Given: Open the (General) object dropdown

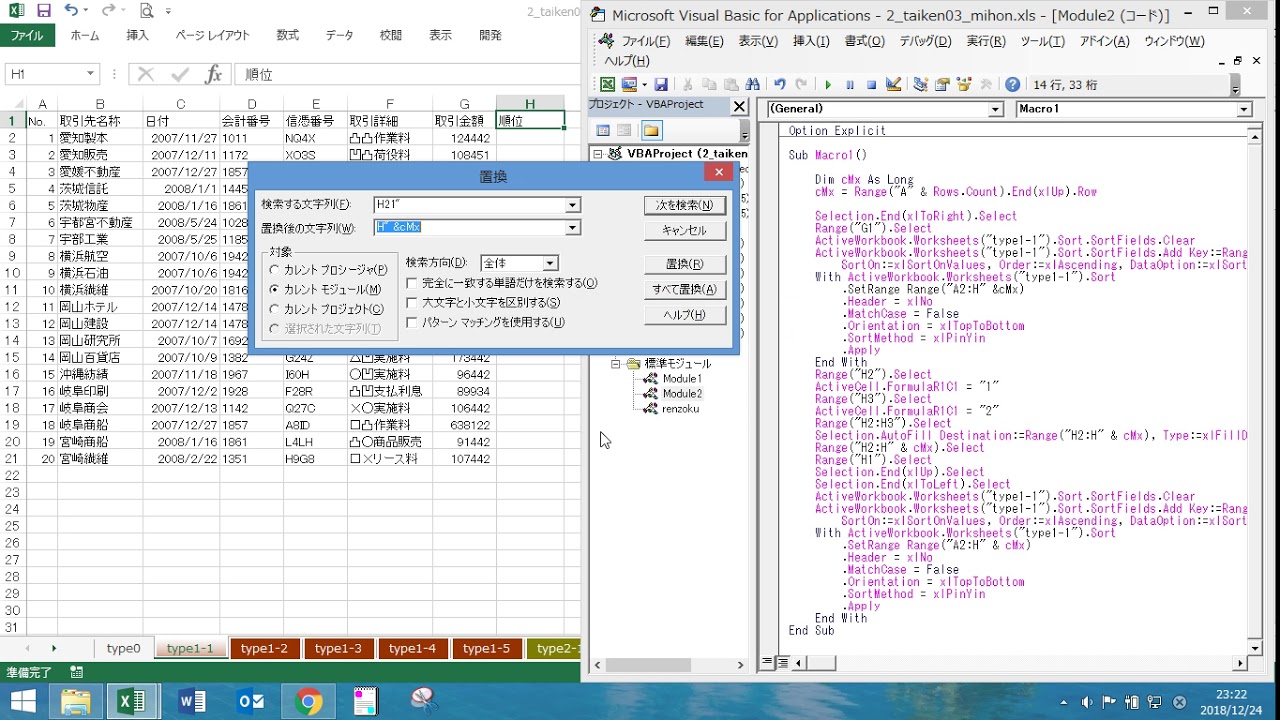Looking at the screenshot, I should tap(995, 109).
